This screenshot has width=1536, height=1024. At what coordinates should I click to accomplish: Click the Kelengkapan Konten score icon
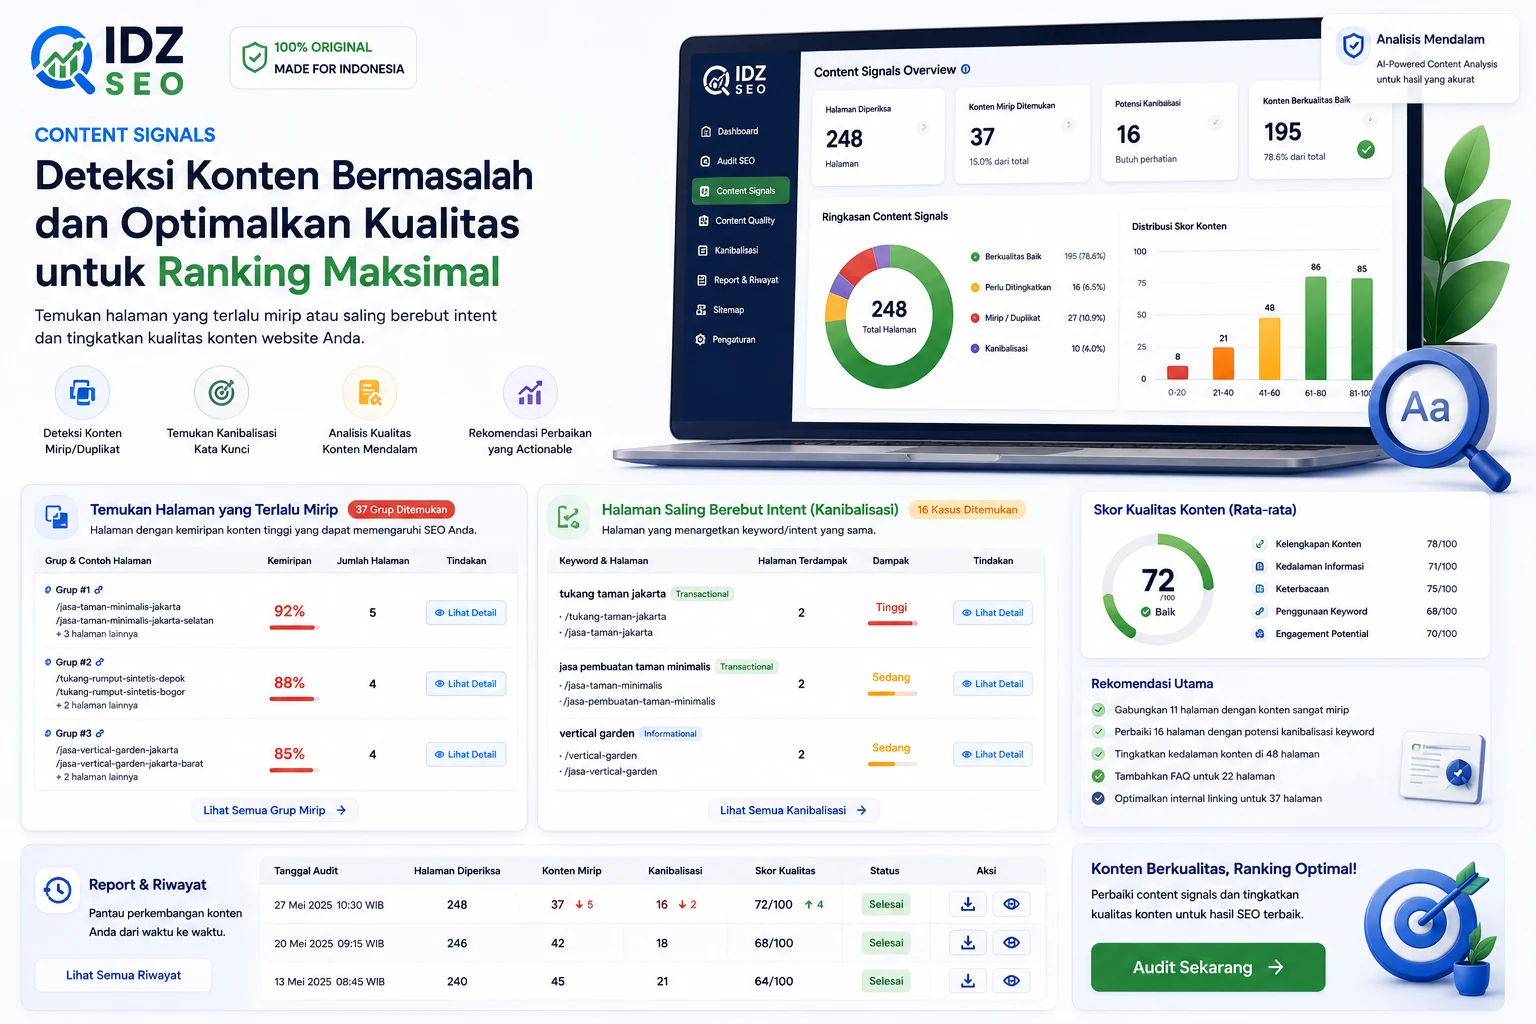click(x=1260, y=544)
